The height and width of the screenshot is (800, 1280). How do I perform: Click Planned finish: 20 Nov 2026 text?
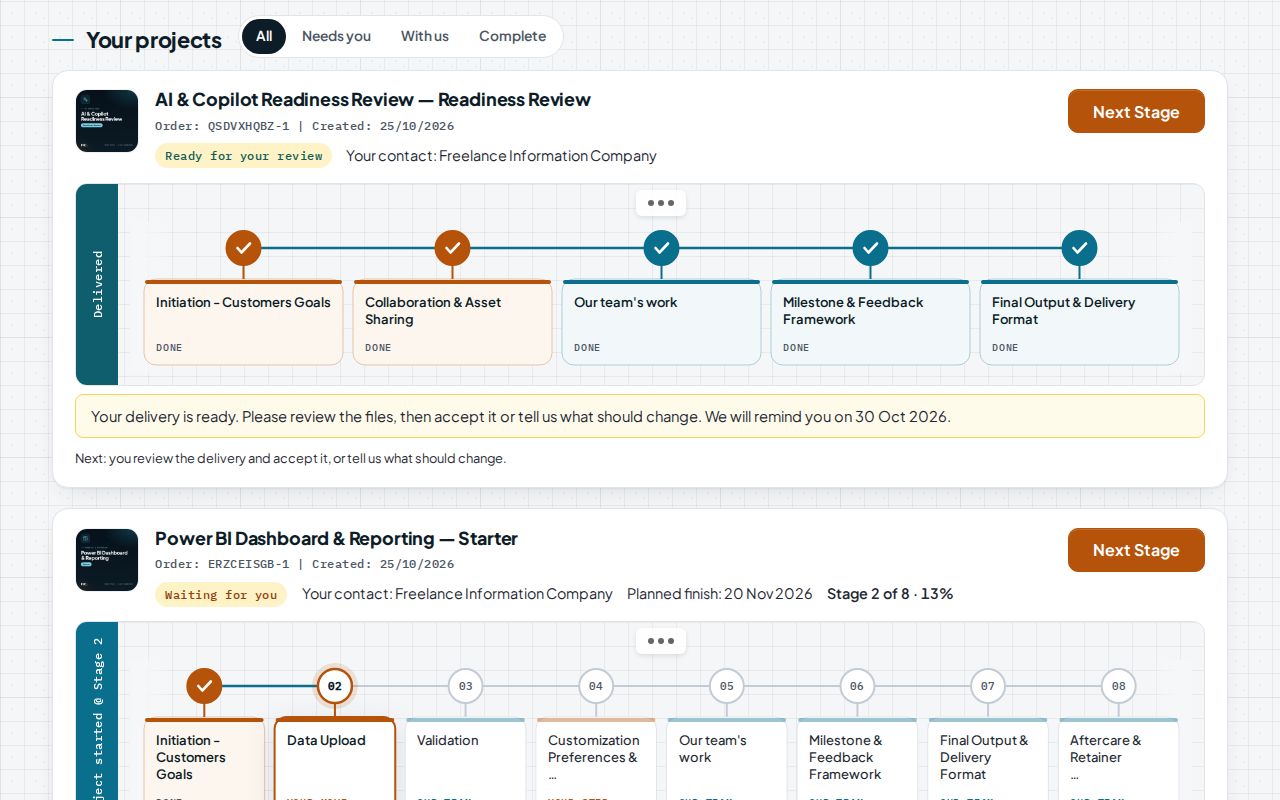[x=720, y=594]
